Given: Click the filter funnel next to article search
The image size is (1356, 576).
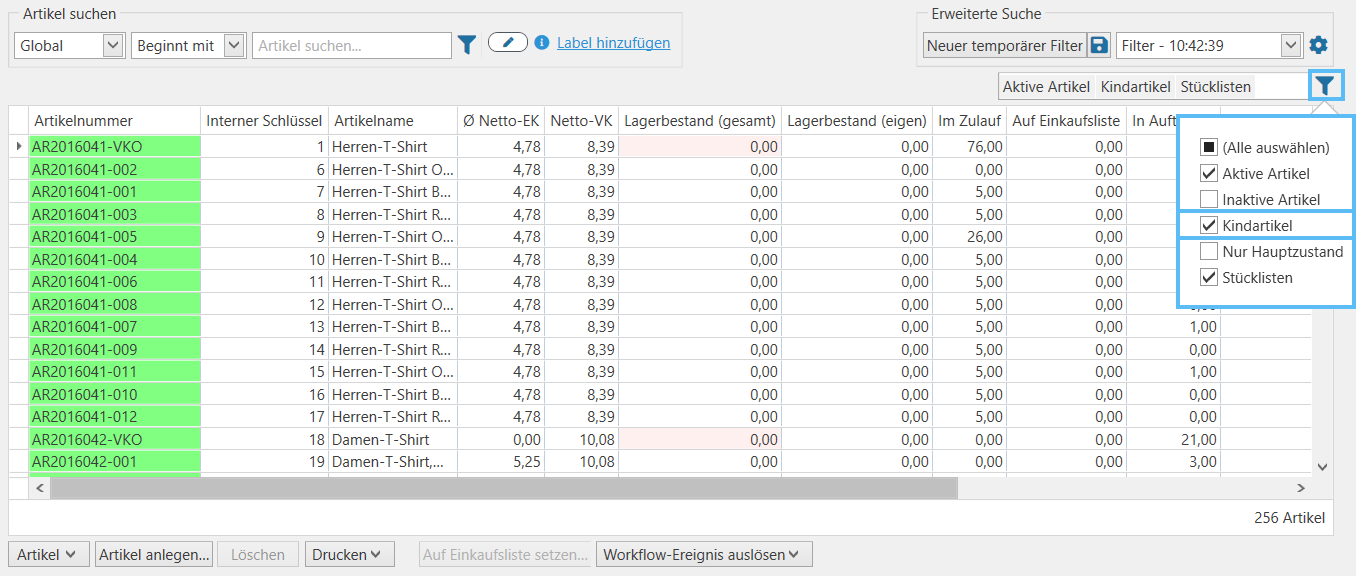Looking at the screenshot, I should [x=467, y=44].
